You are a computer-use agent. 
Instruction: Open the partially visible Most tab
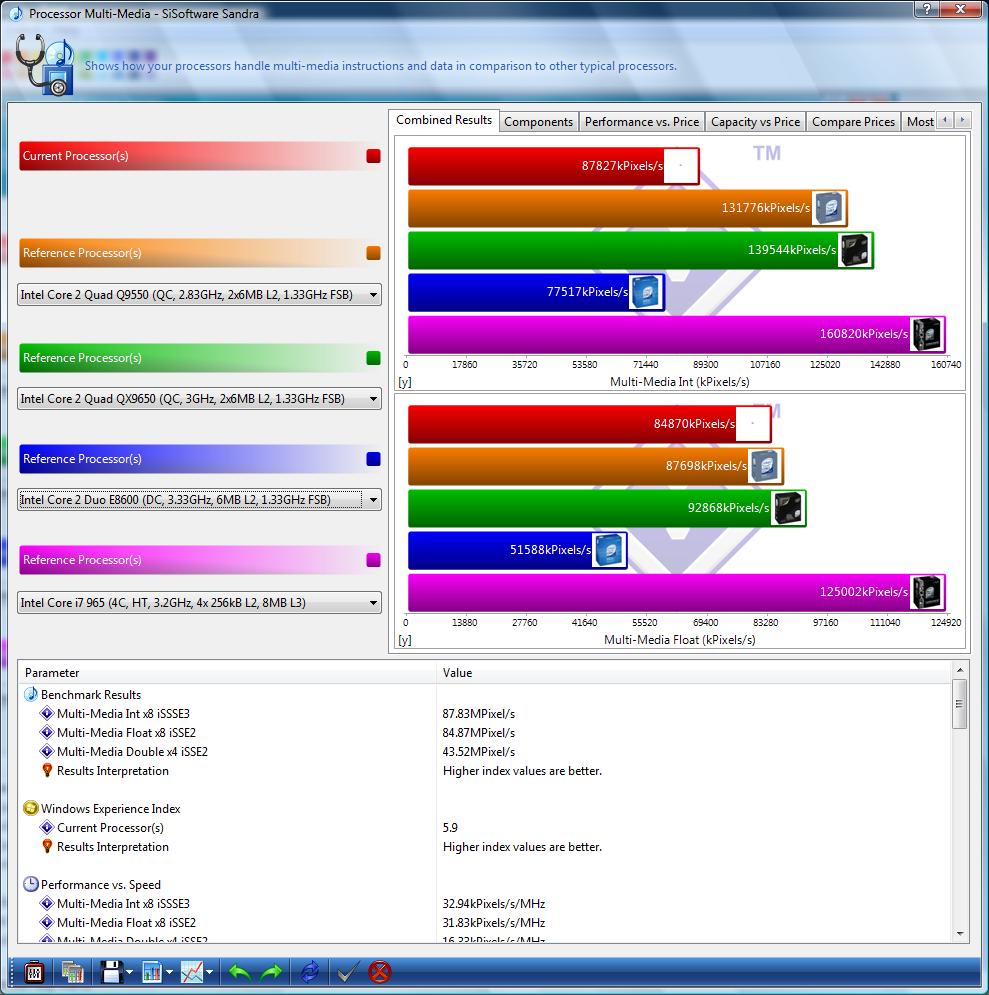919,122
